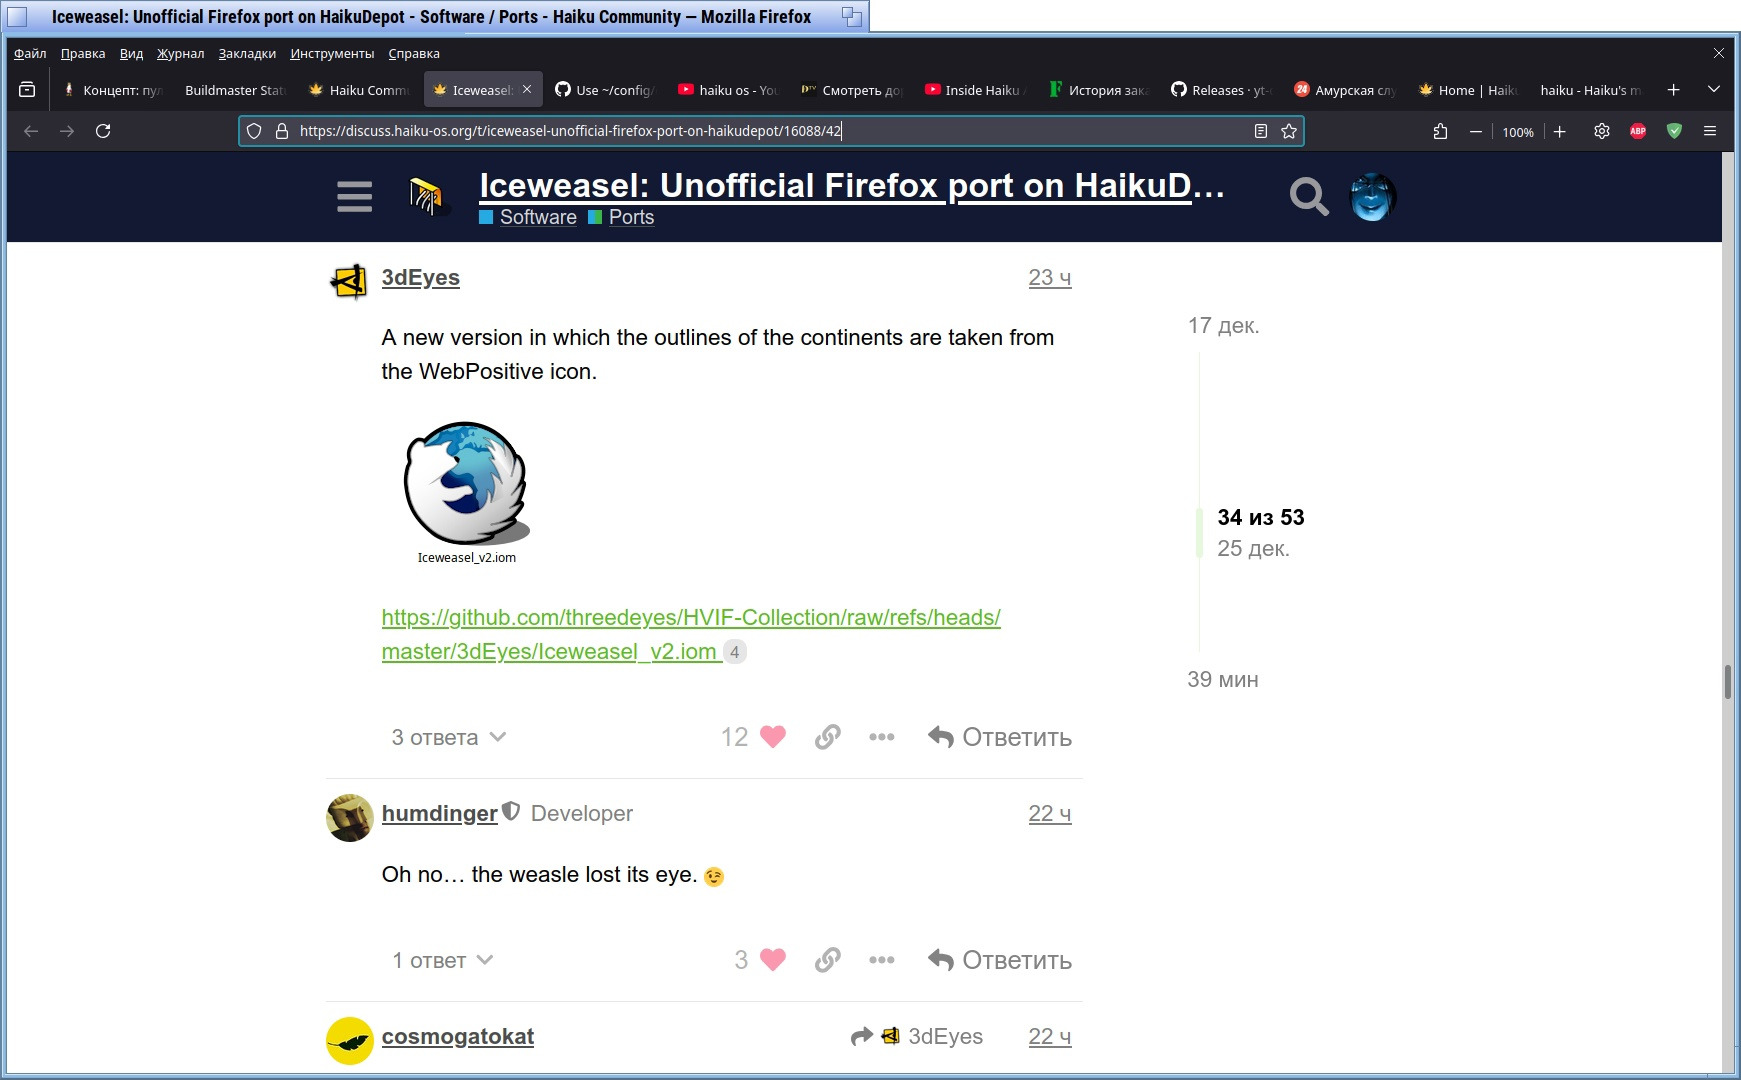Like humdinger's post with the heart
1741x1080 pixels.
click(x=773, y=960)
